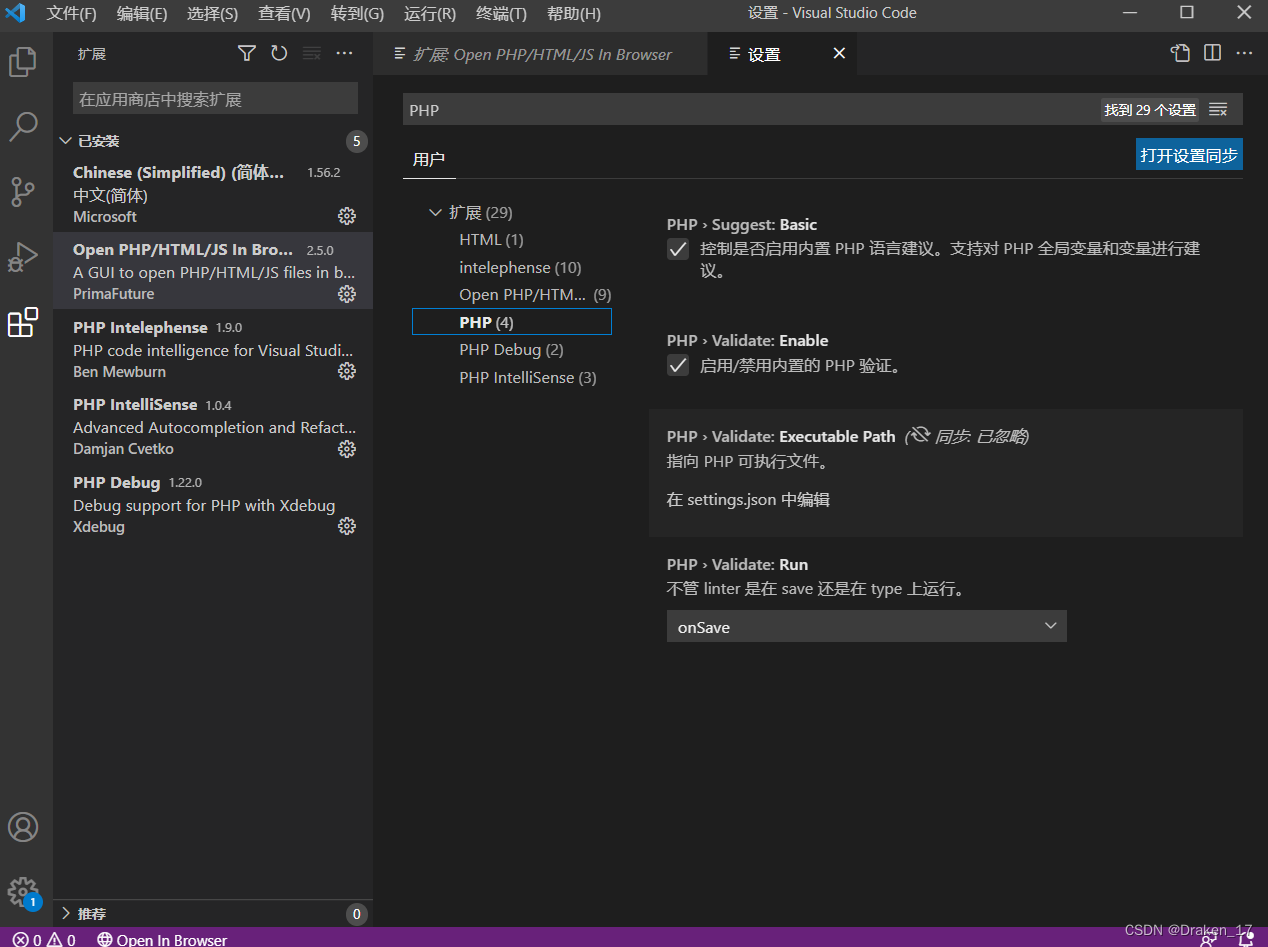
Task: Click the 打开设置同步 button
Action: (x=1189, y=154)
